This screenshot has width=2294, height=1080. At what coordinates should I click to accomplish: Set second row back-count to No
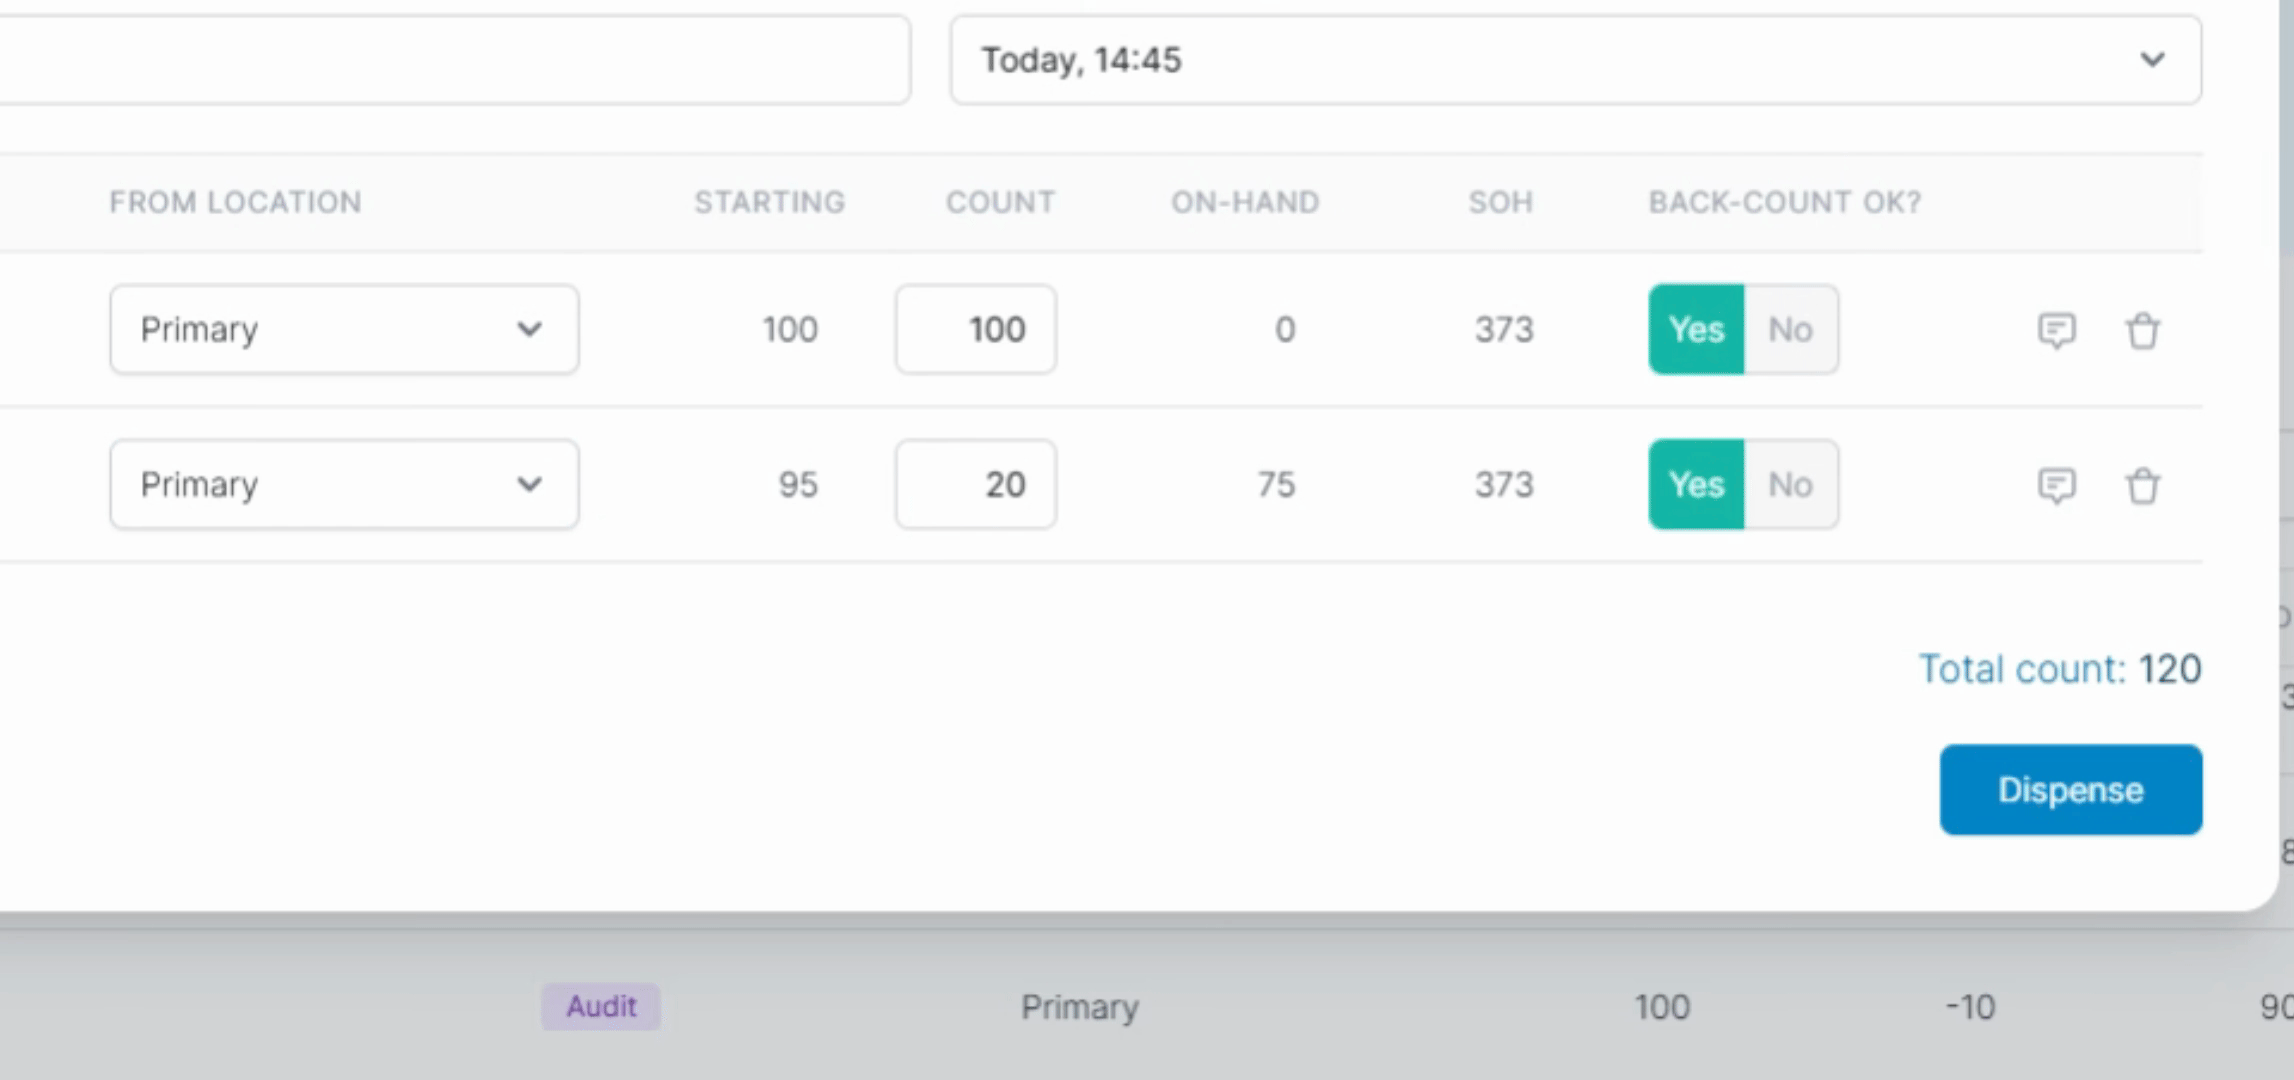[x=1790, y=485]
